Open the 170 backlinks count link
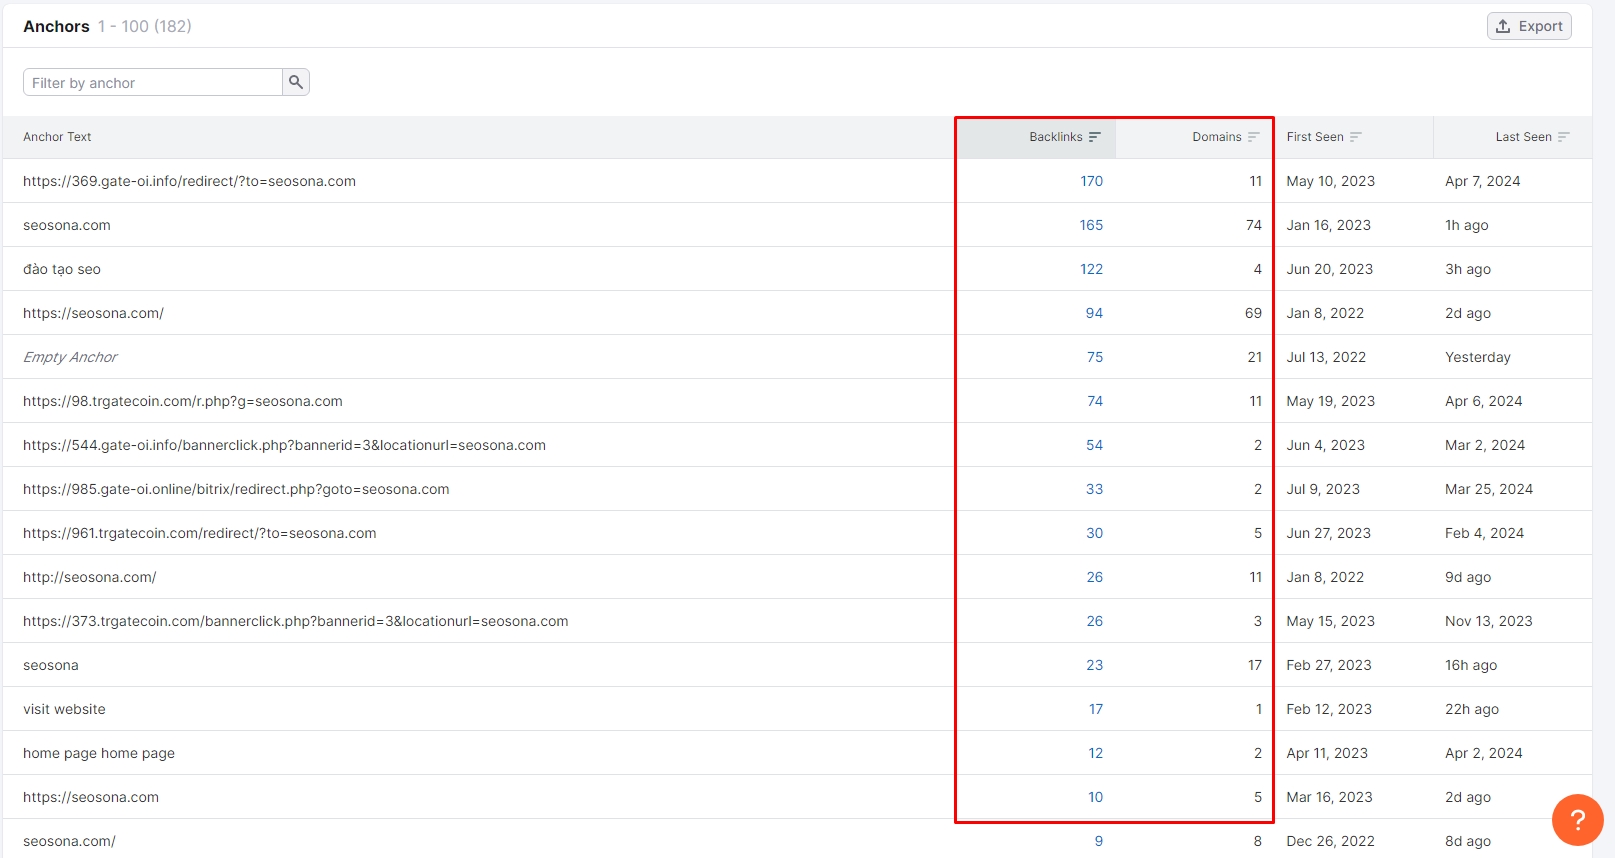 pos(1091,181)
